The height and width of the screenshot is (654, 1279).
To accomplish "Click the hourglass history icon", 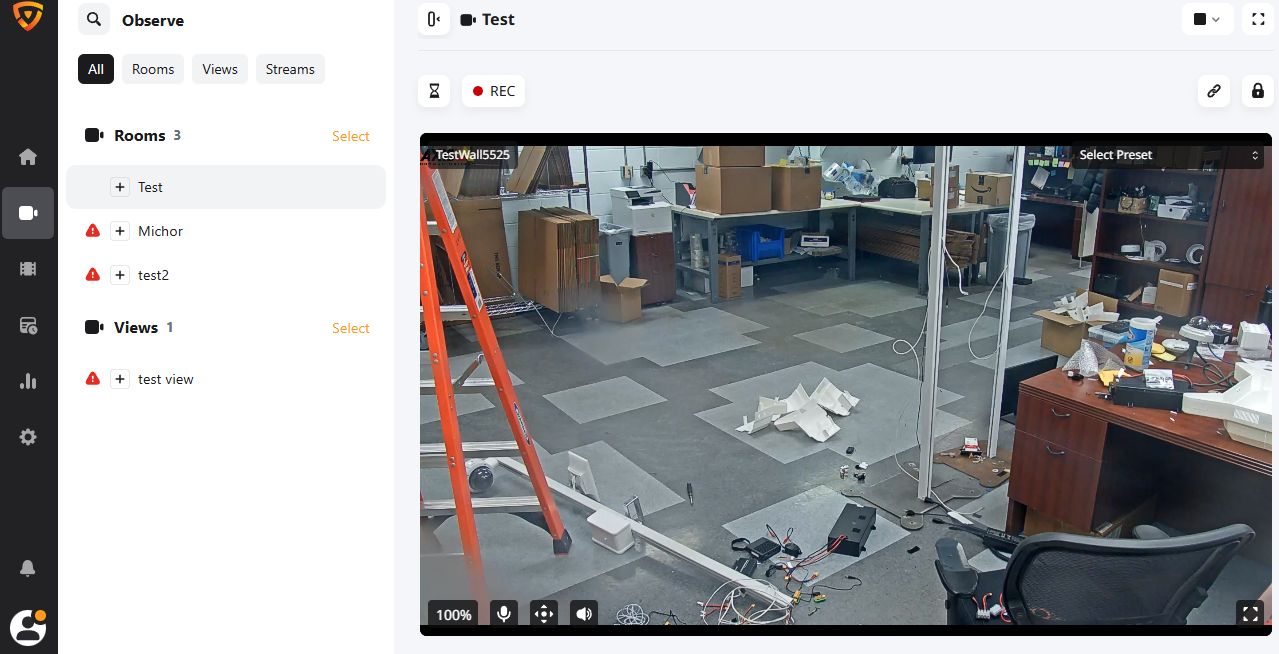I will 434,91.
